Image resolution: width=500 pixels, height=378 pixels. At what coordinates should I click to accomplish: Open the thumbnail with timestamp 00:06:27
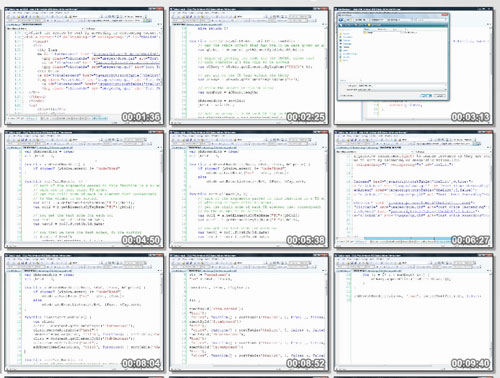coord(413,189)
